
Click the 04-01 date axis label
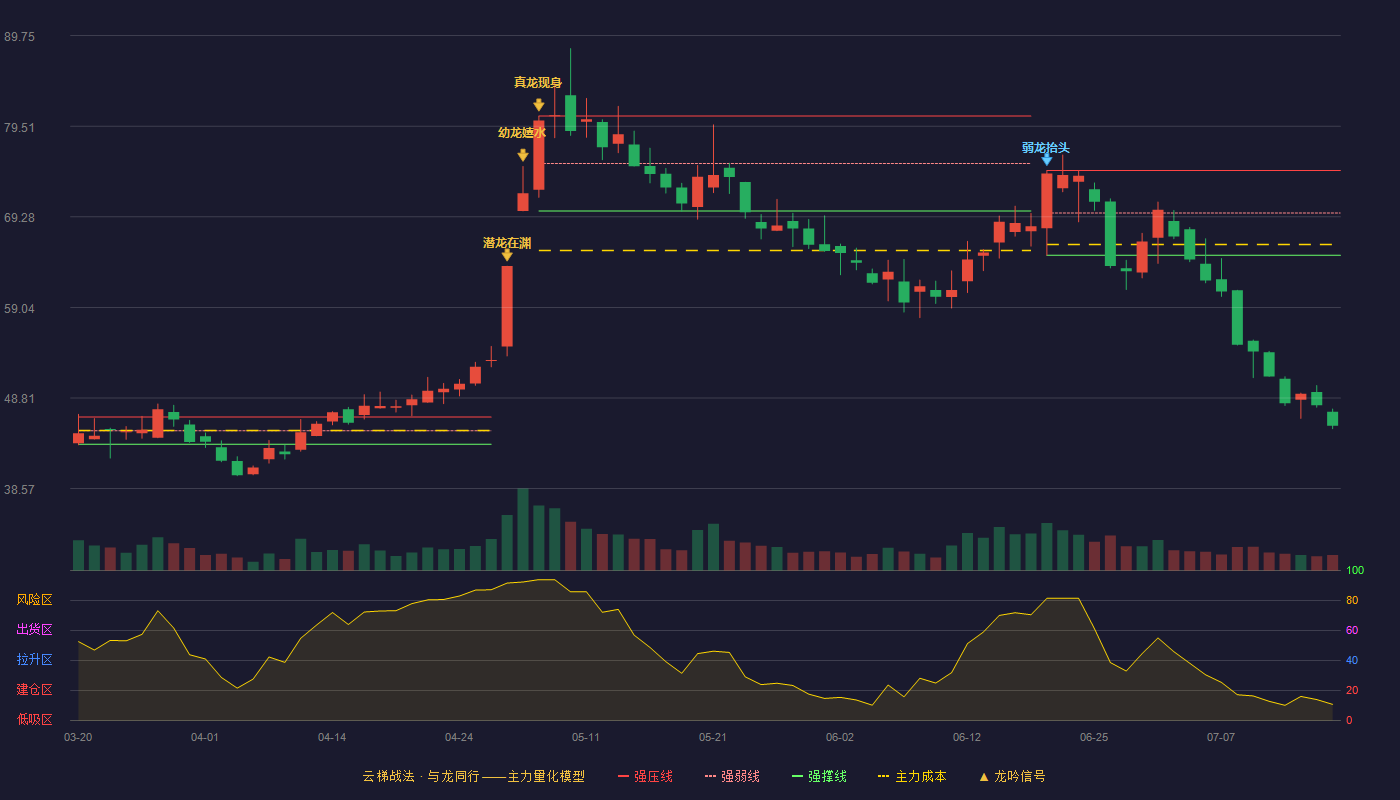tap(205, 737)
